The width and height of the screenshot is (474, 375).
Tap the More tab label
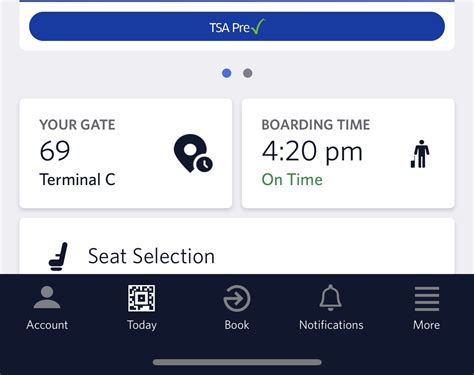pyautogui.click(x=426, y=325)
